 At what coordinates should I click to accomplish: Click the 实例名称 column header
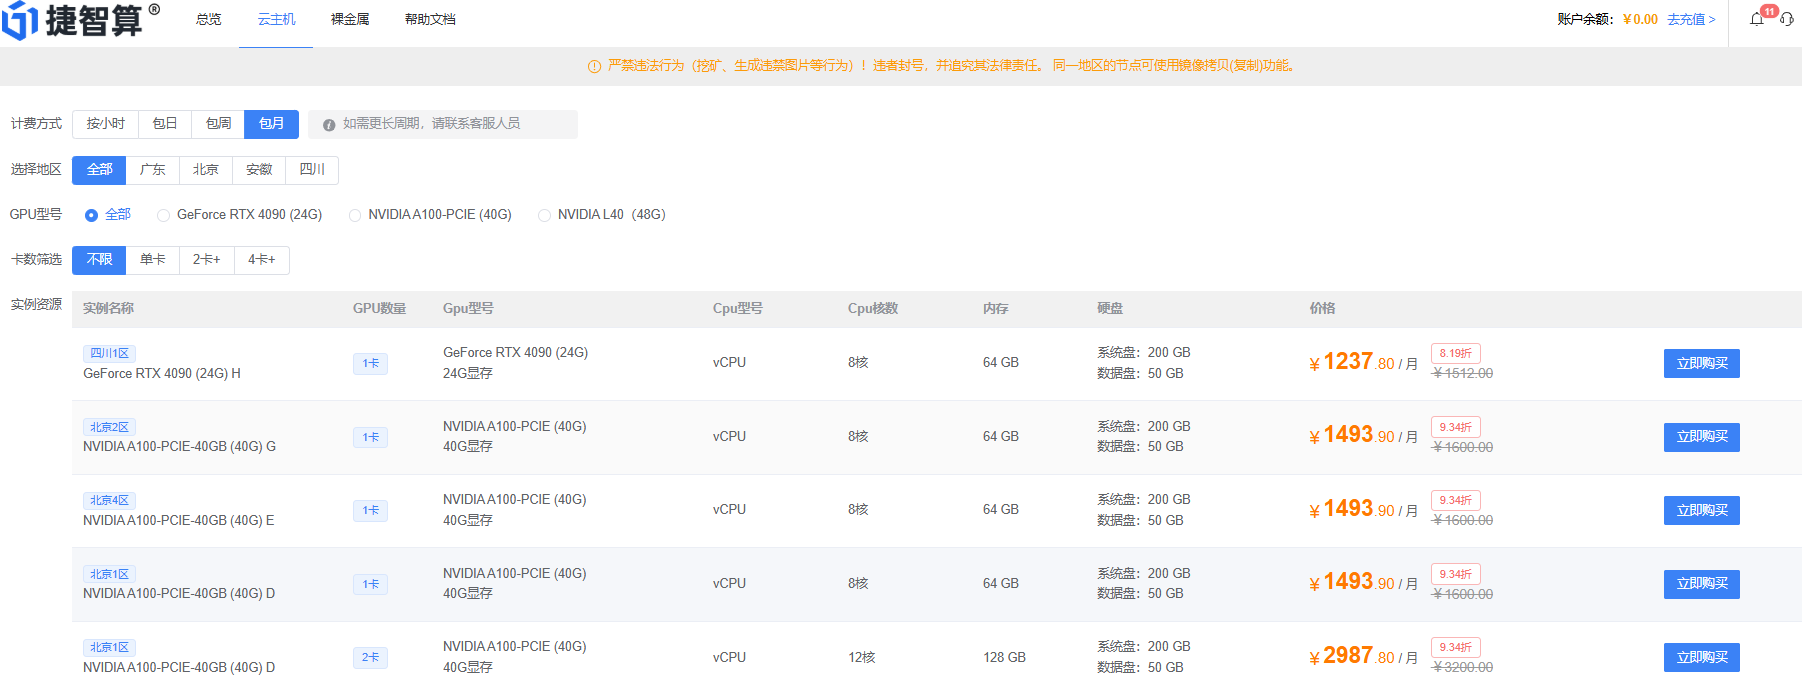pos(108,309)
